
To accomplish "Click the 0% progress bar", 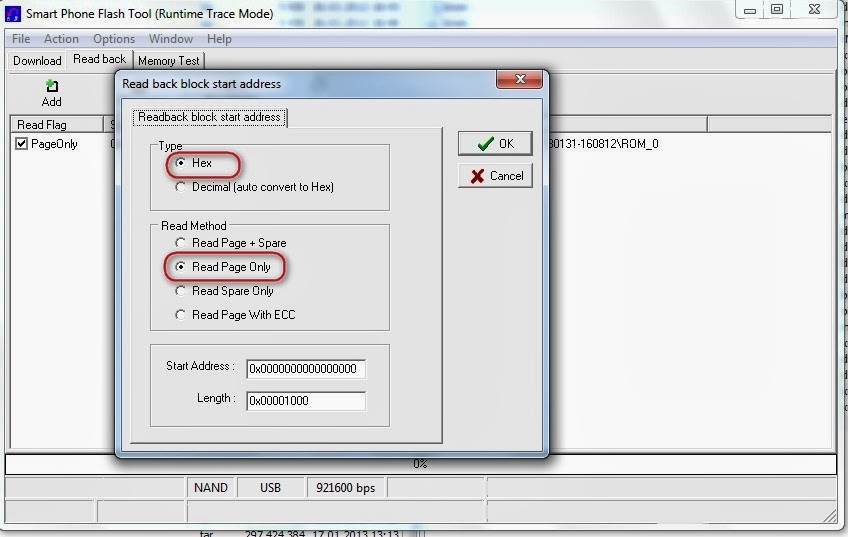I will (421, 464).
